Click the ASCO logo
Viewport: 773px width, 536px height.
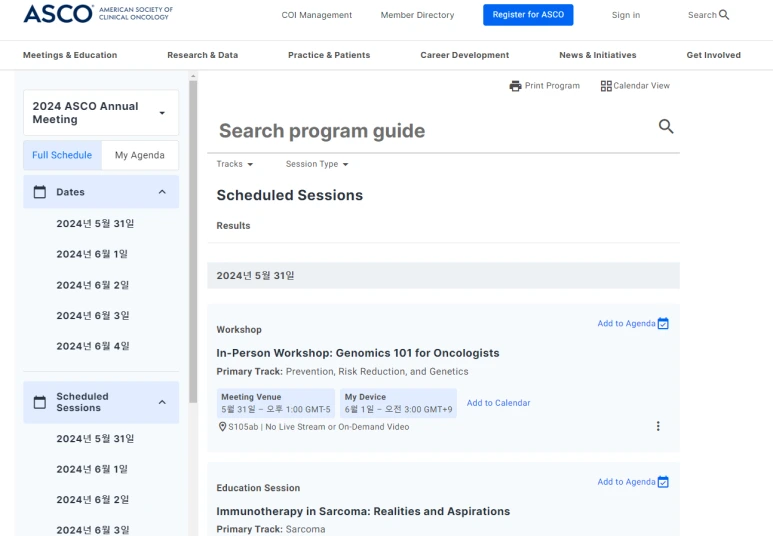click(x=98, y=14)
